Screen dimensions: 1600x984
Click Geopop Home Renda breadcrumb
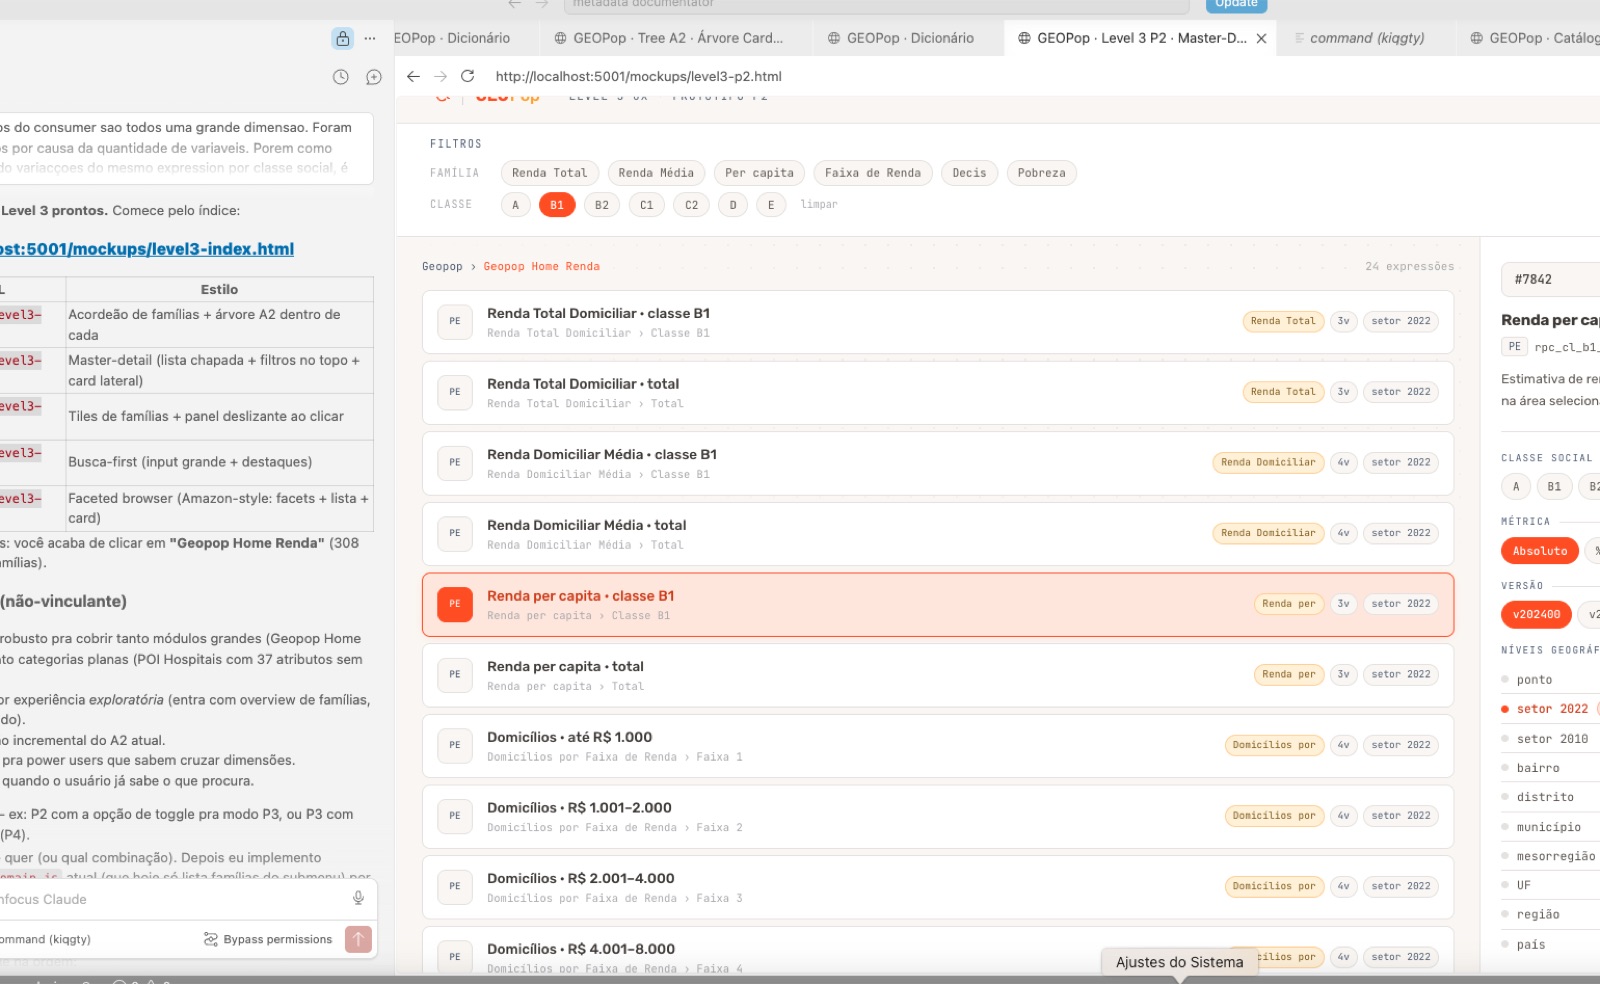[541, 267]
